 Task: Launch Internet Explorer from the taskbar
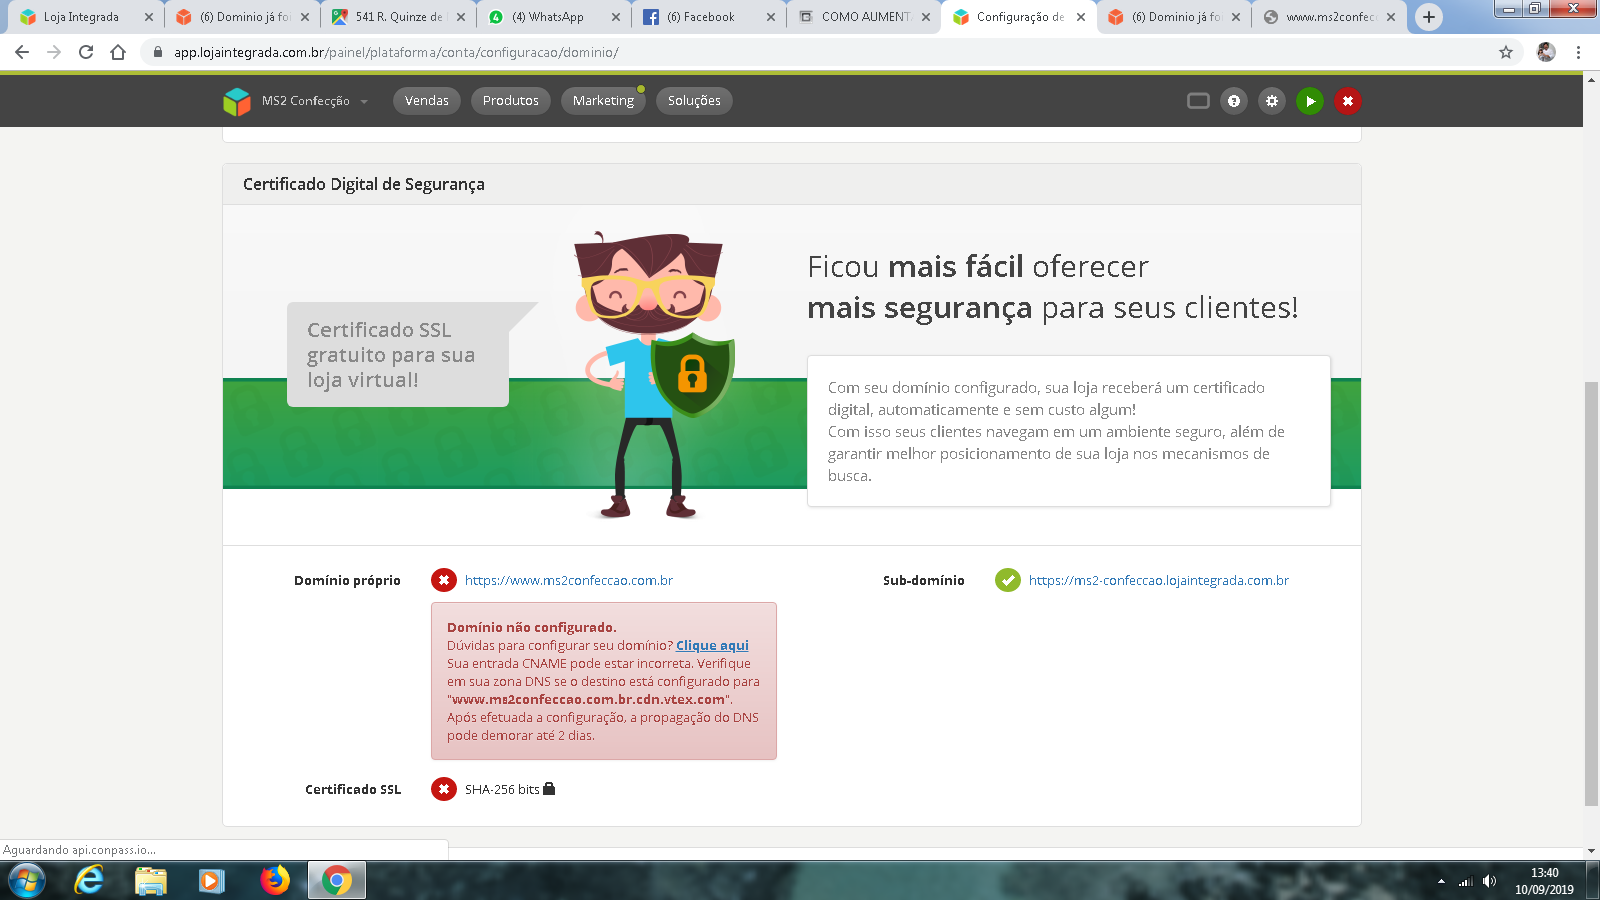pos(90,880)
